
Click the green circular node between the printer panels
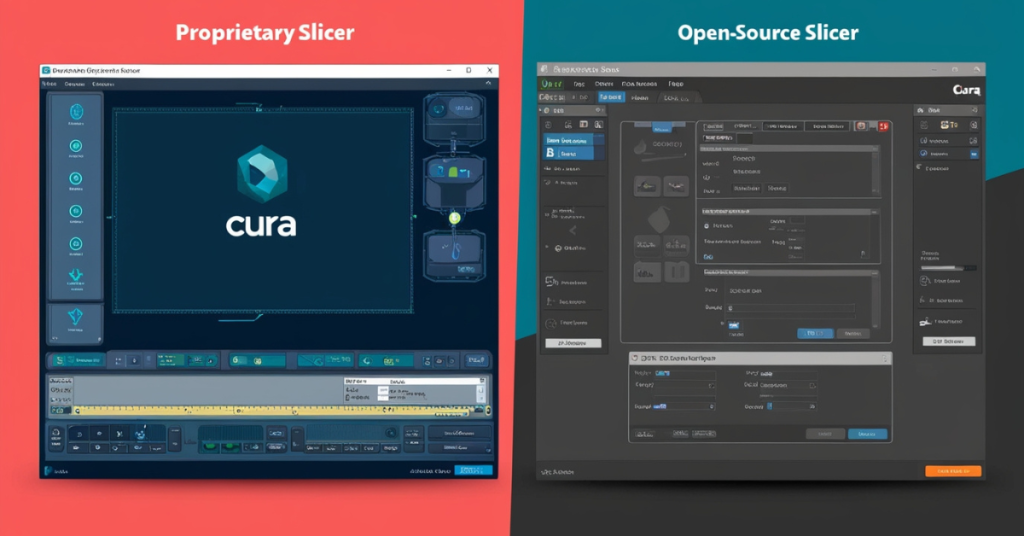(x=455, y=217)
